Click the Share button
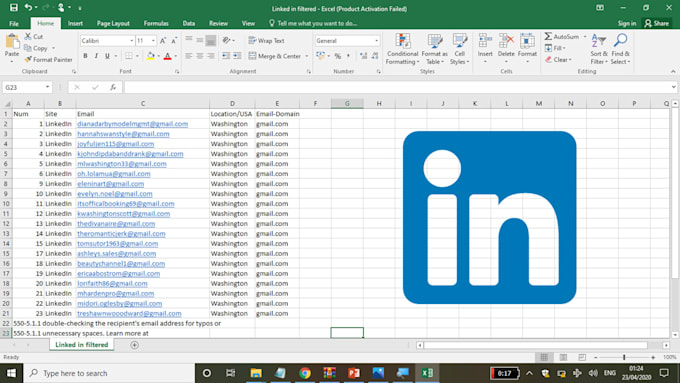Image resolution: width=680 pixels, height=383 pixels. point(657,23)
